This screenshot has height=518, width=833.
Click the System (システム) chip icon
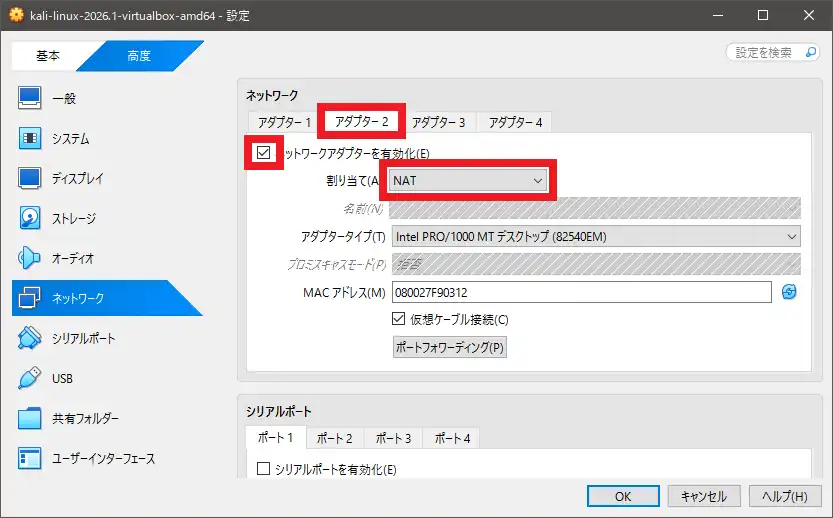[29, 138]
